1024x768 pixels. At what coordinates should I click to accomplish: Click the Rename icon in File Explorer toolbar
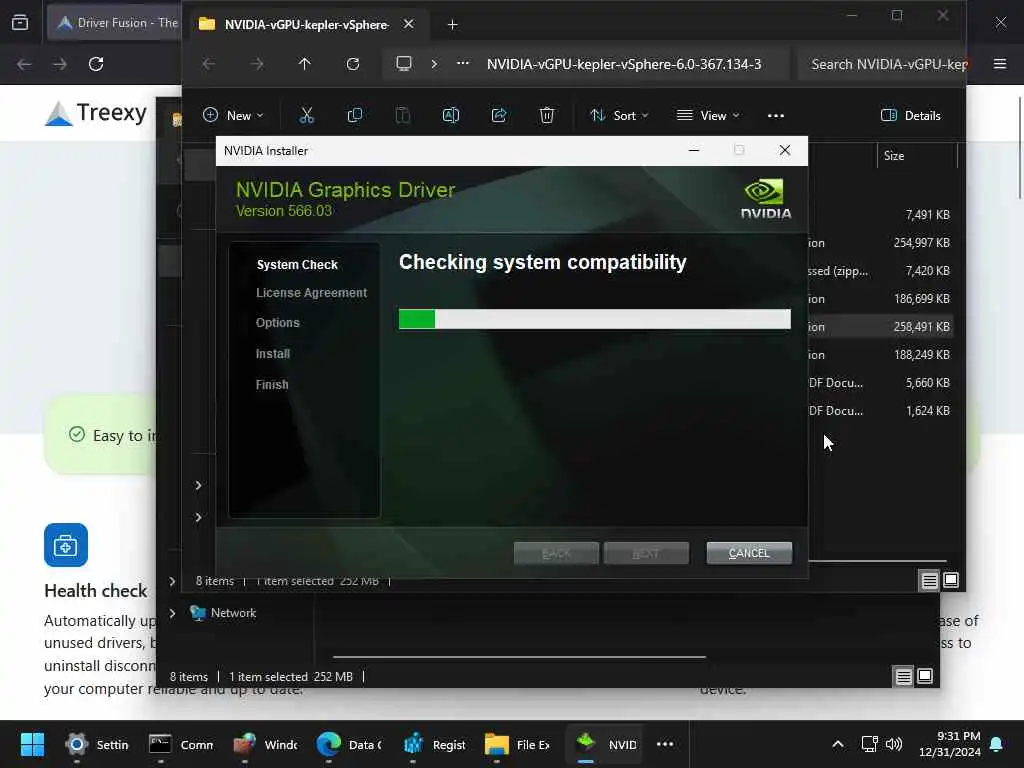point(451,116)
